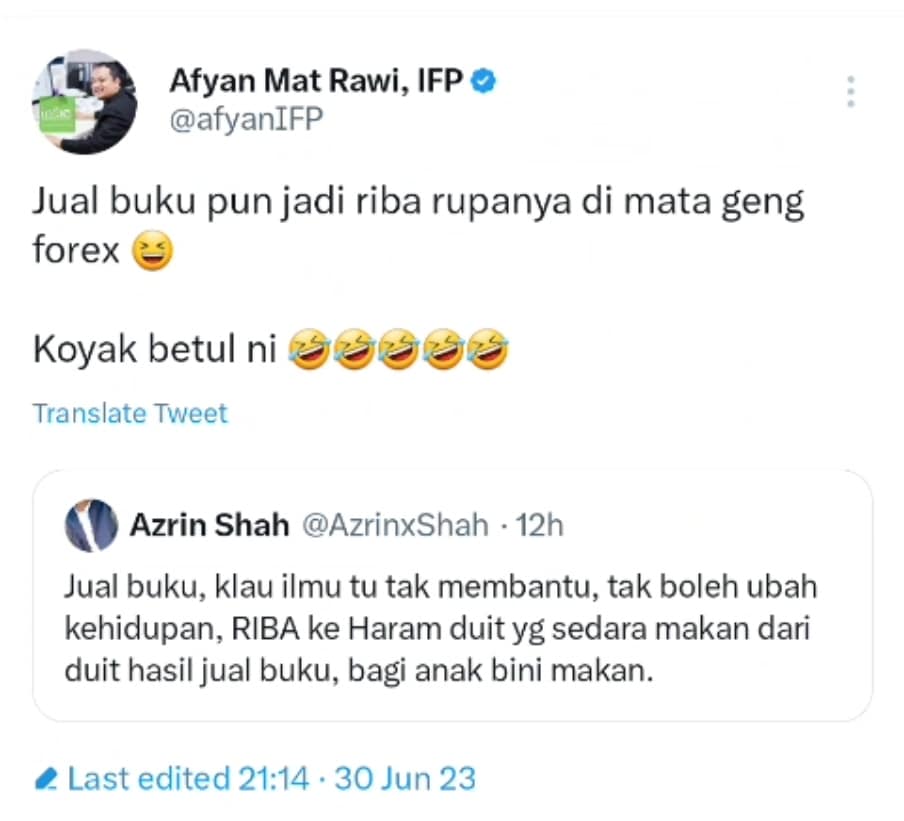The width and height of the screenshot is (904, 821).
Task: Open the @afyanIFP handle
Action: 246,119
